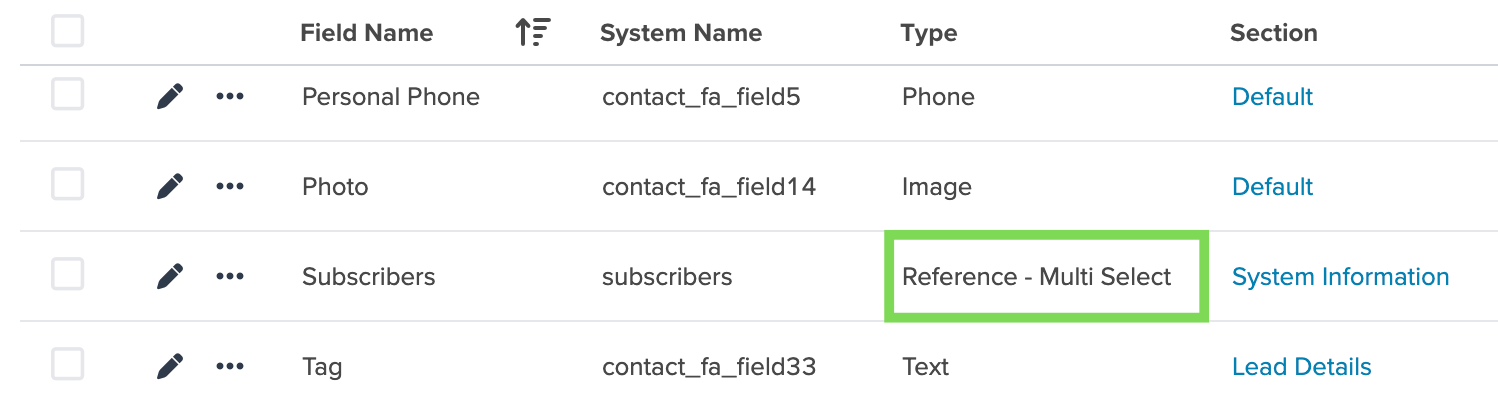Open Default section link for Photo
The width and height of the screenshot is (1498, 410).
(x=1272, y=187)
